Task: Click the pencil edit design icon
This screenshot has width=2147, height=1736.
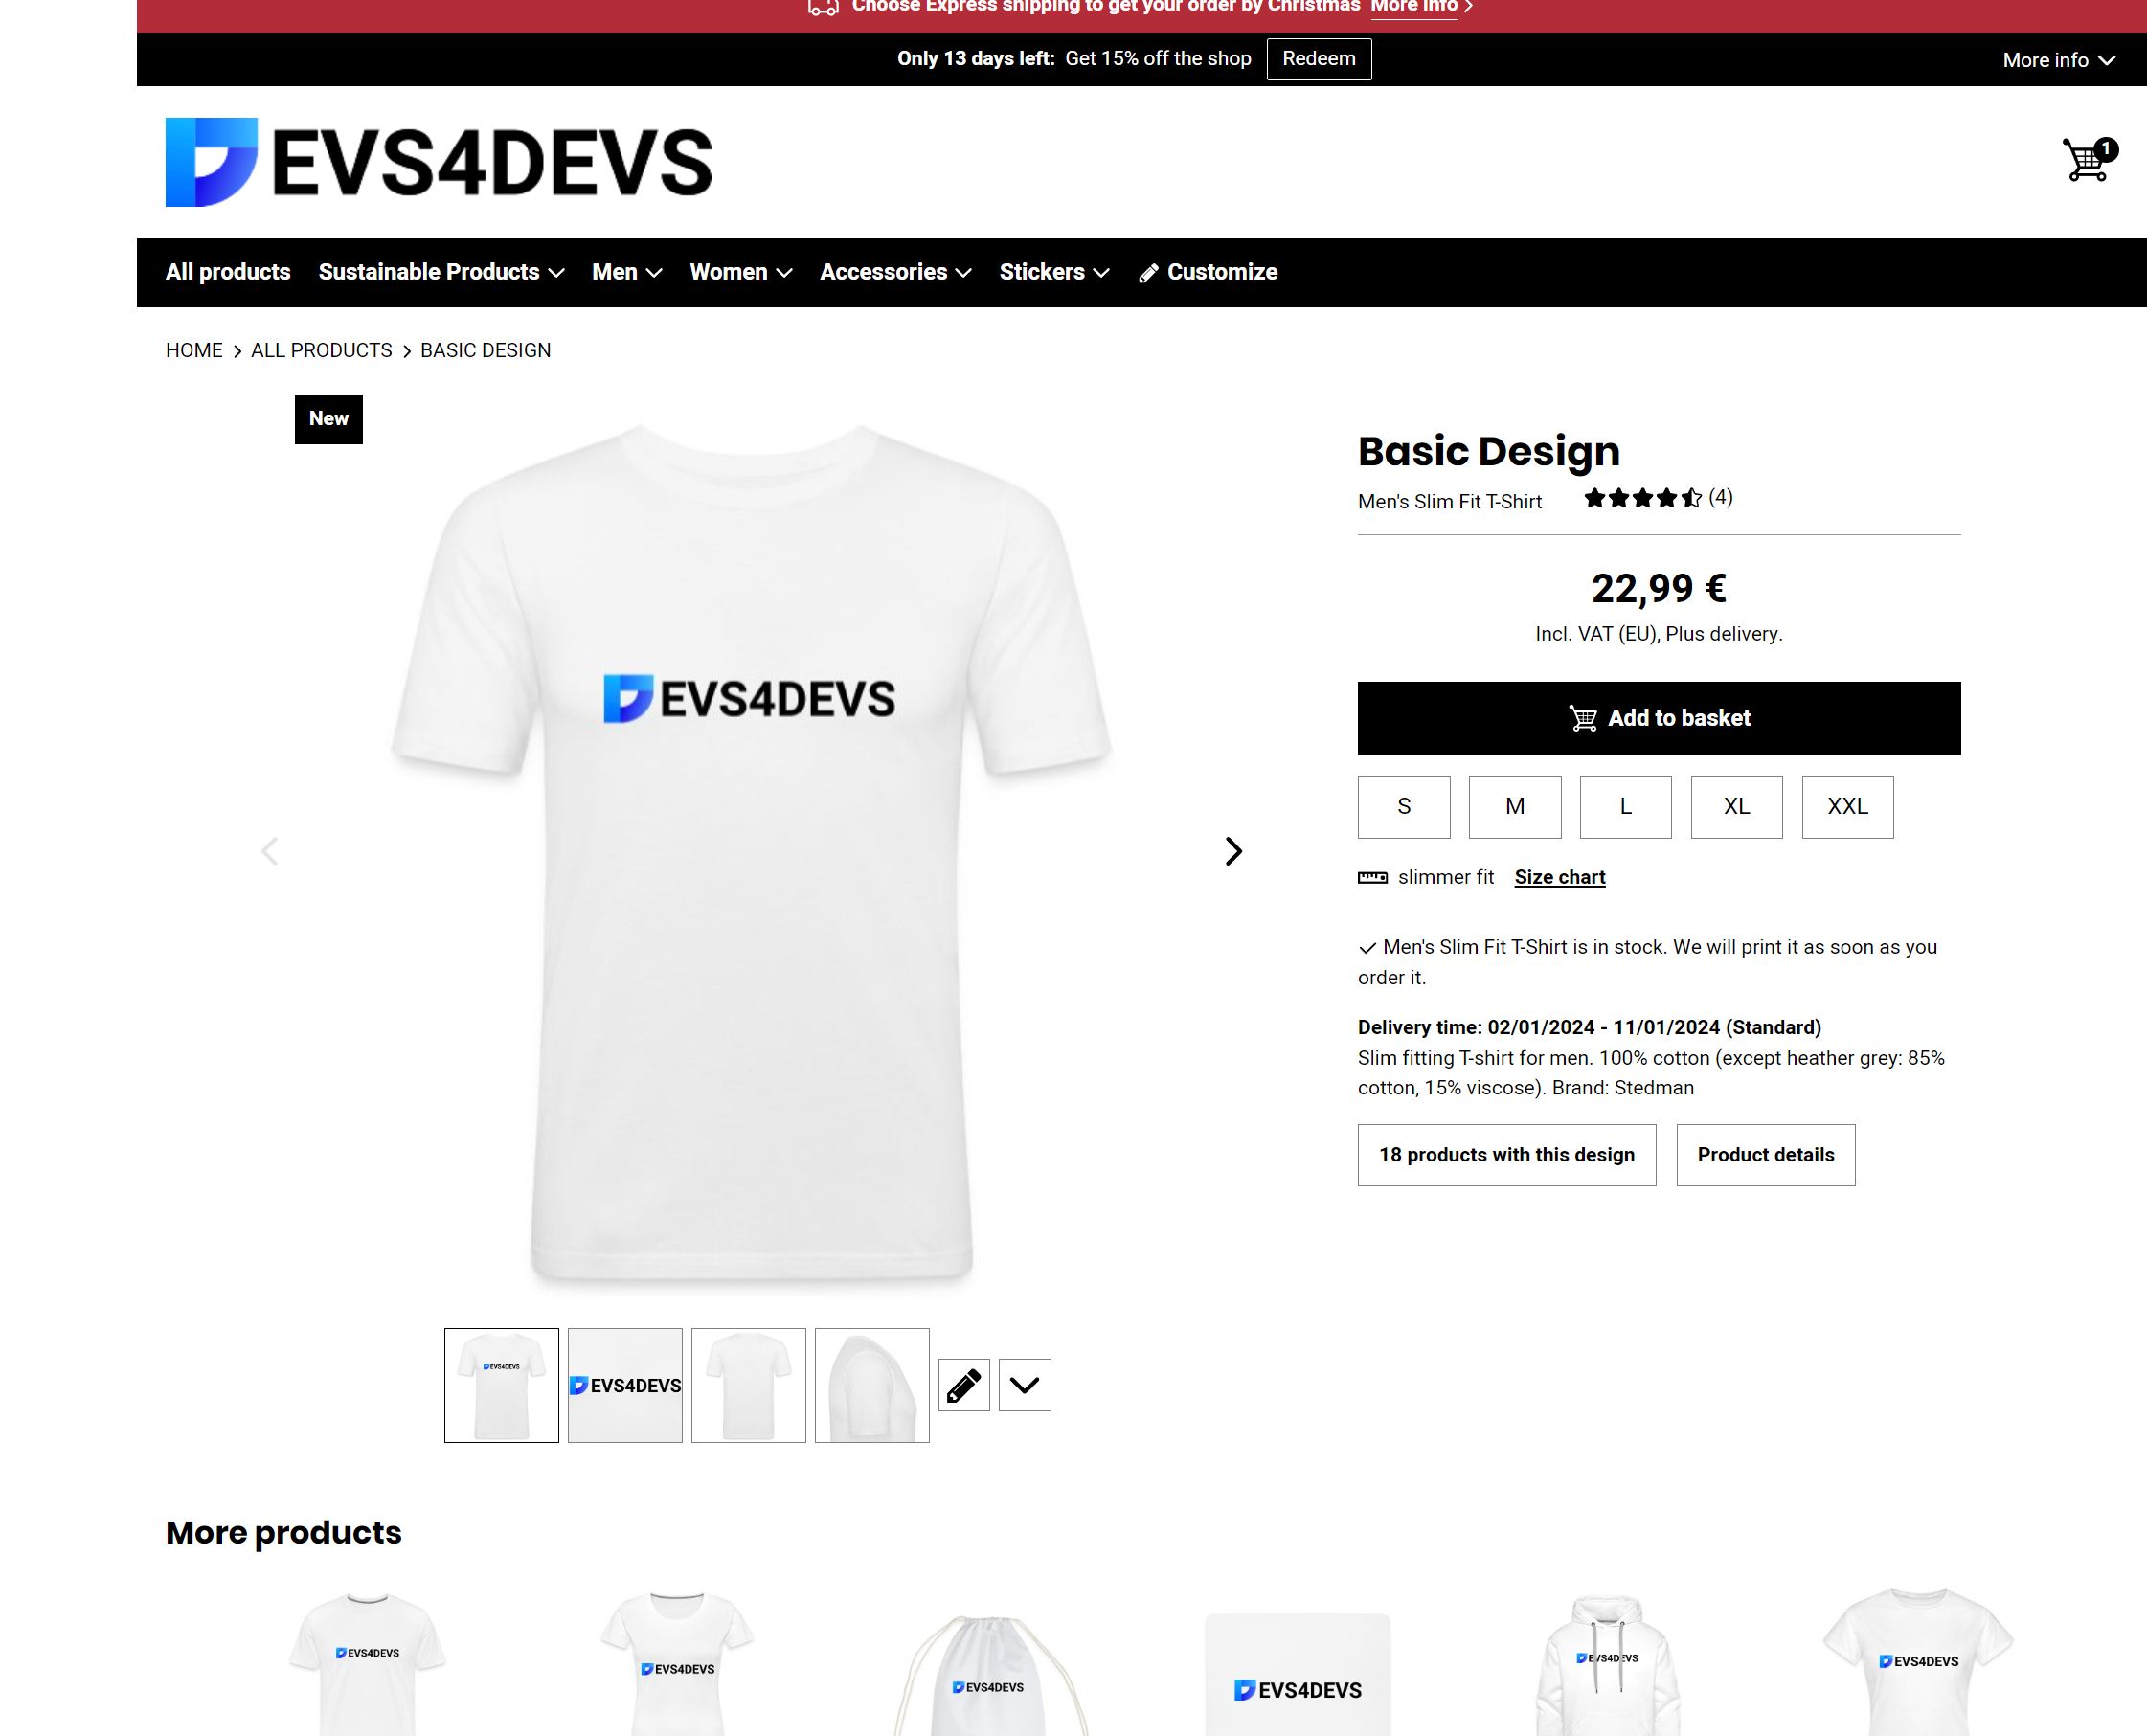Action: 964,1385
